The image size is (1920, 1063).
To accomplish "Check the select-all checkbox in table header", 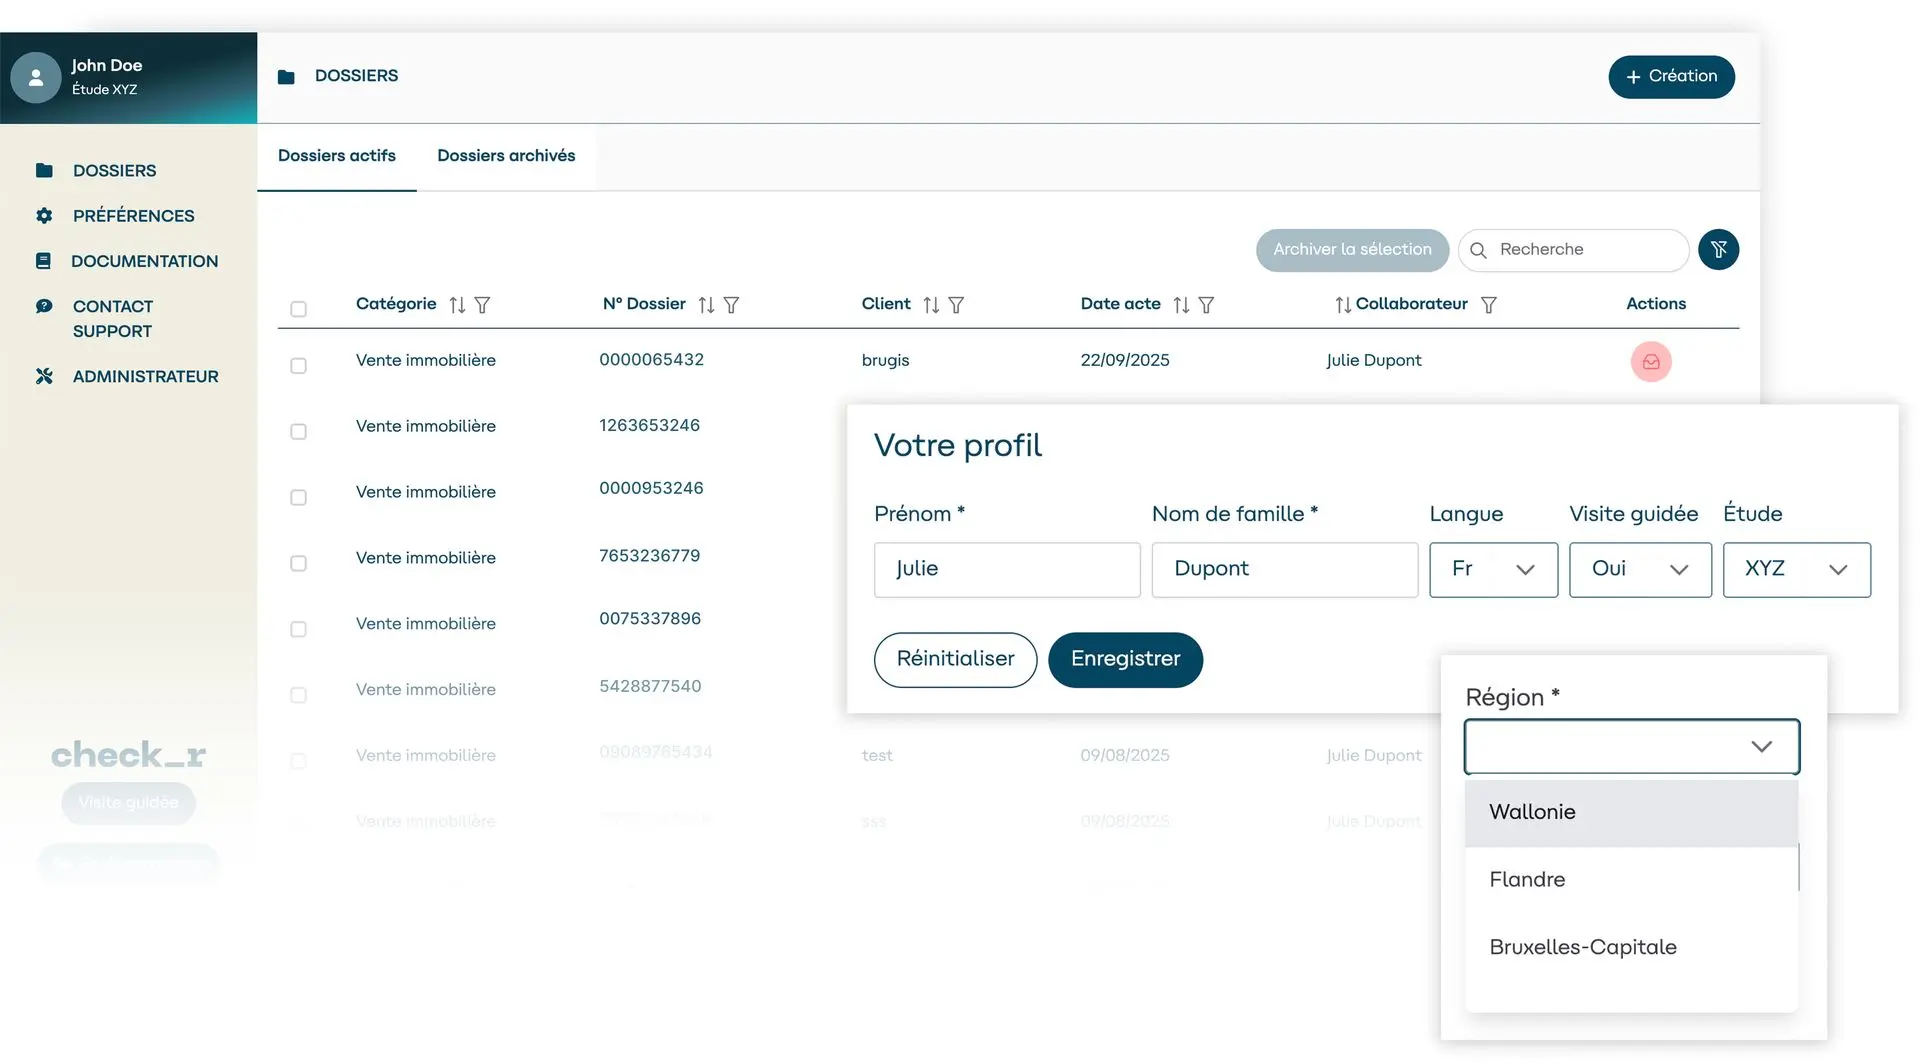I will 298,310.
